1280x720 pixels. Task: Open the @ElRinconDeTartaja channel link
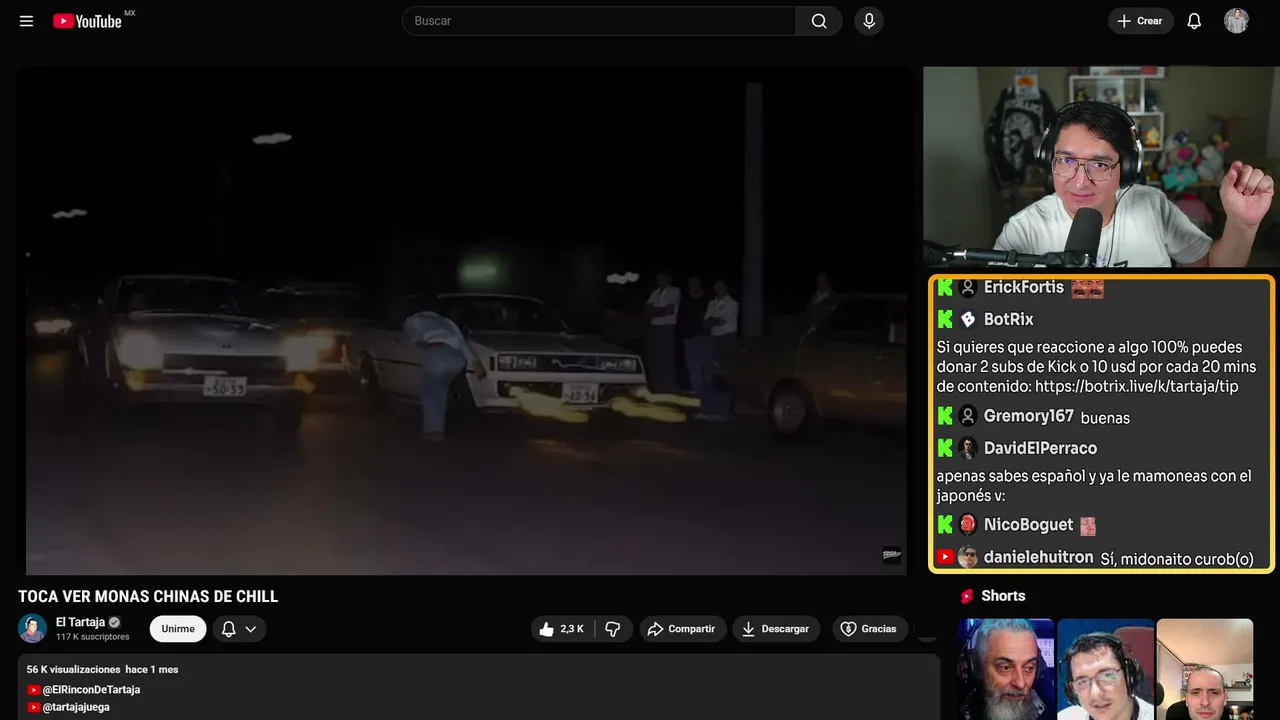point(91,690)
